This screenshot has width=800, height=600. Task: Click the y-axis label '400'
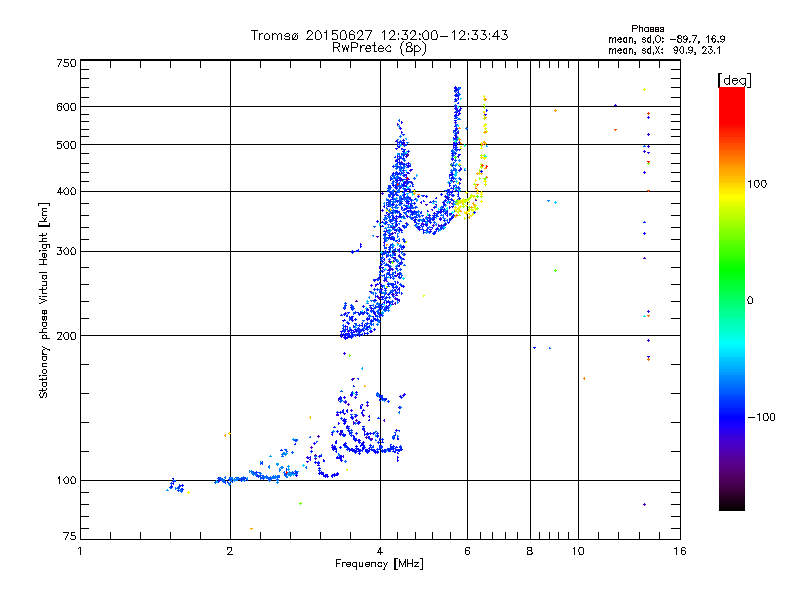pos(66,192)
